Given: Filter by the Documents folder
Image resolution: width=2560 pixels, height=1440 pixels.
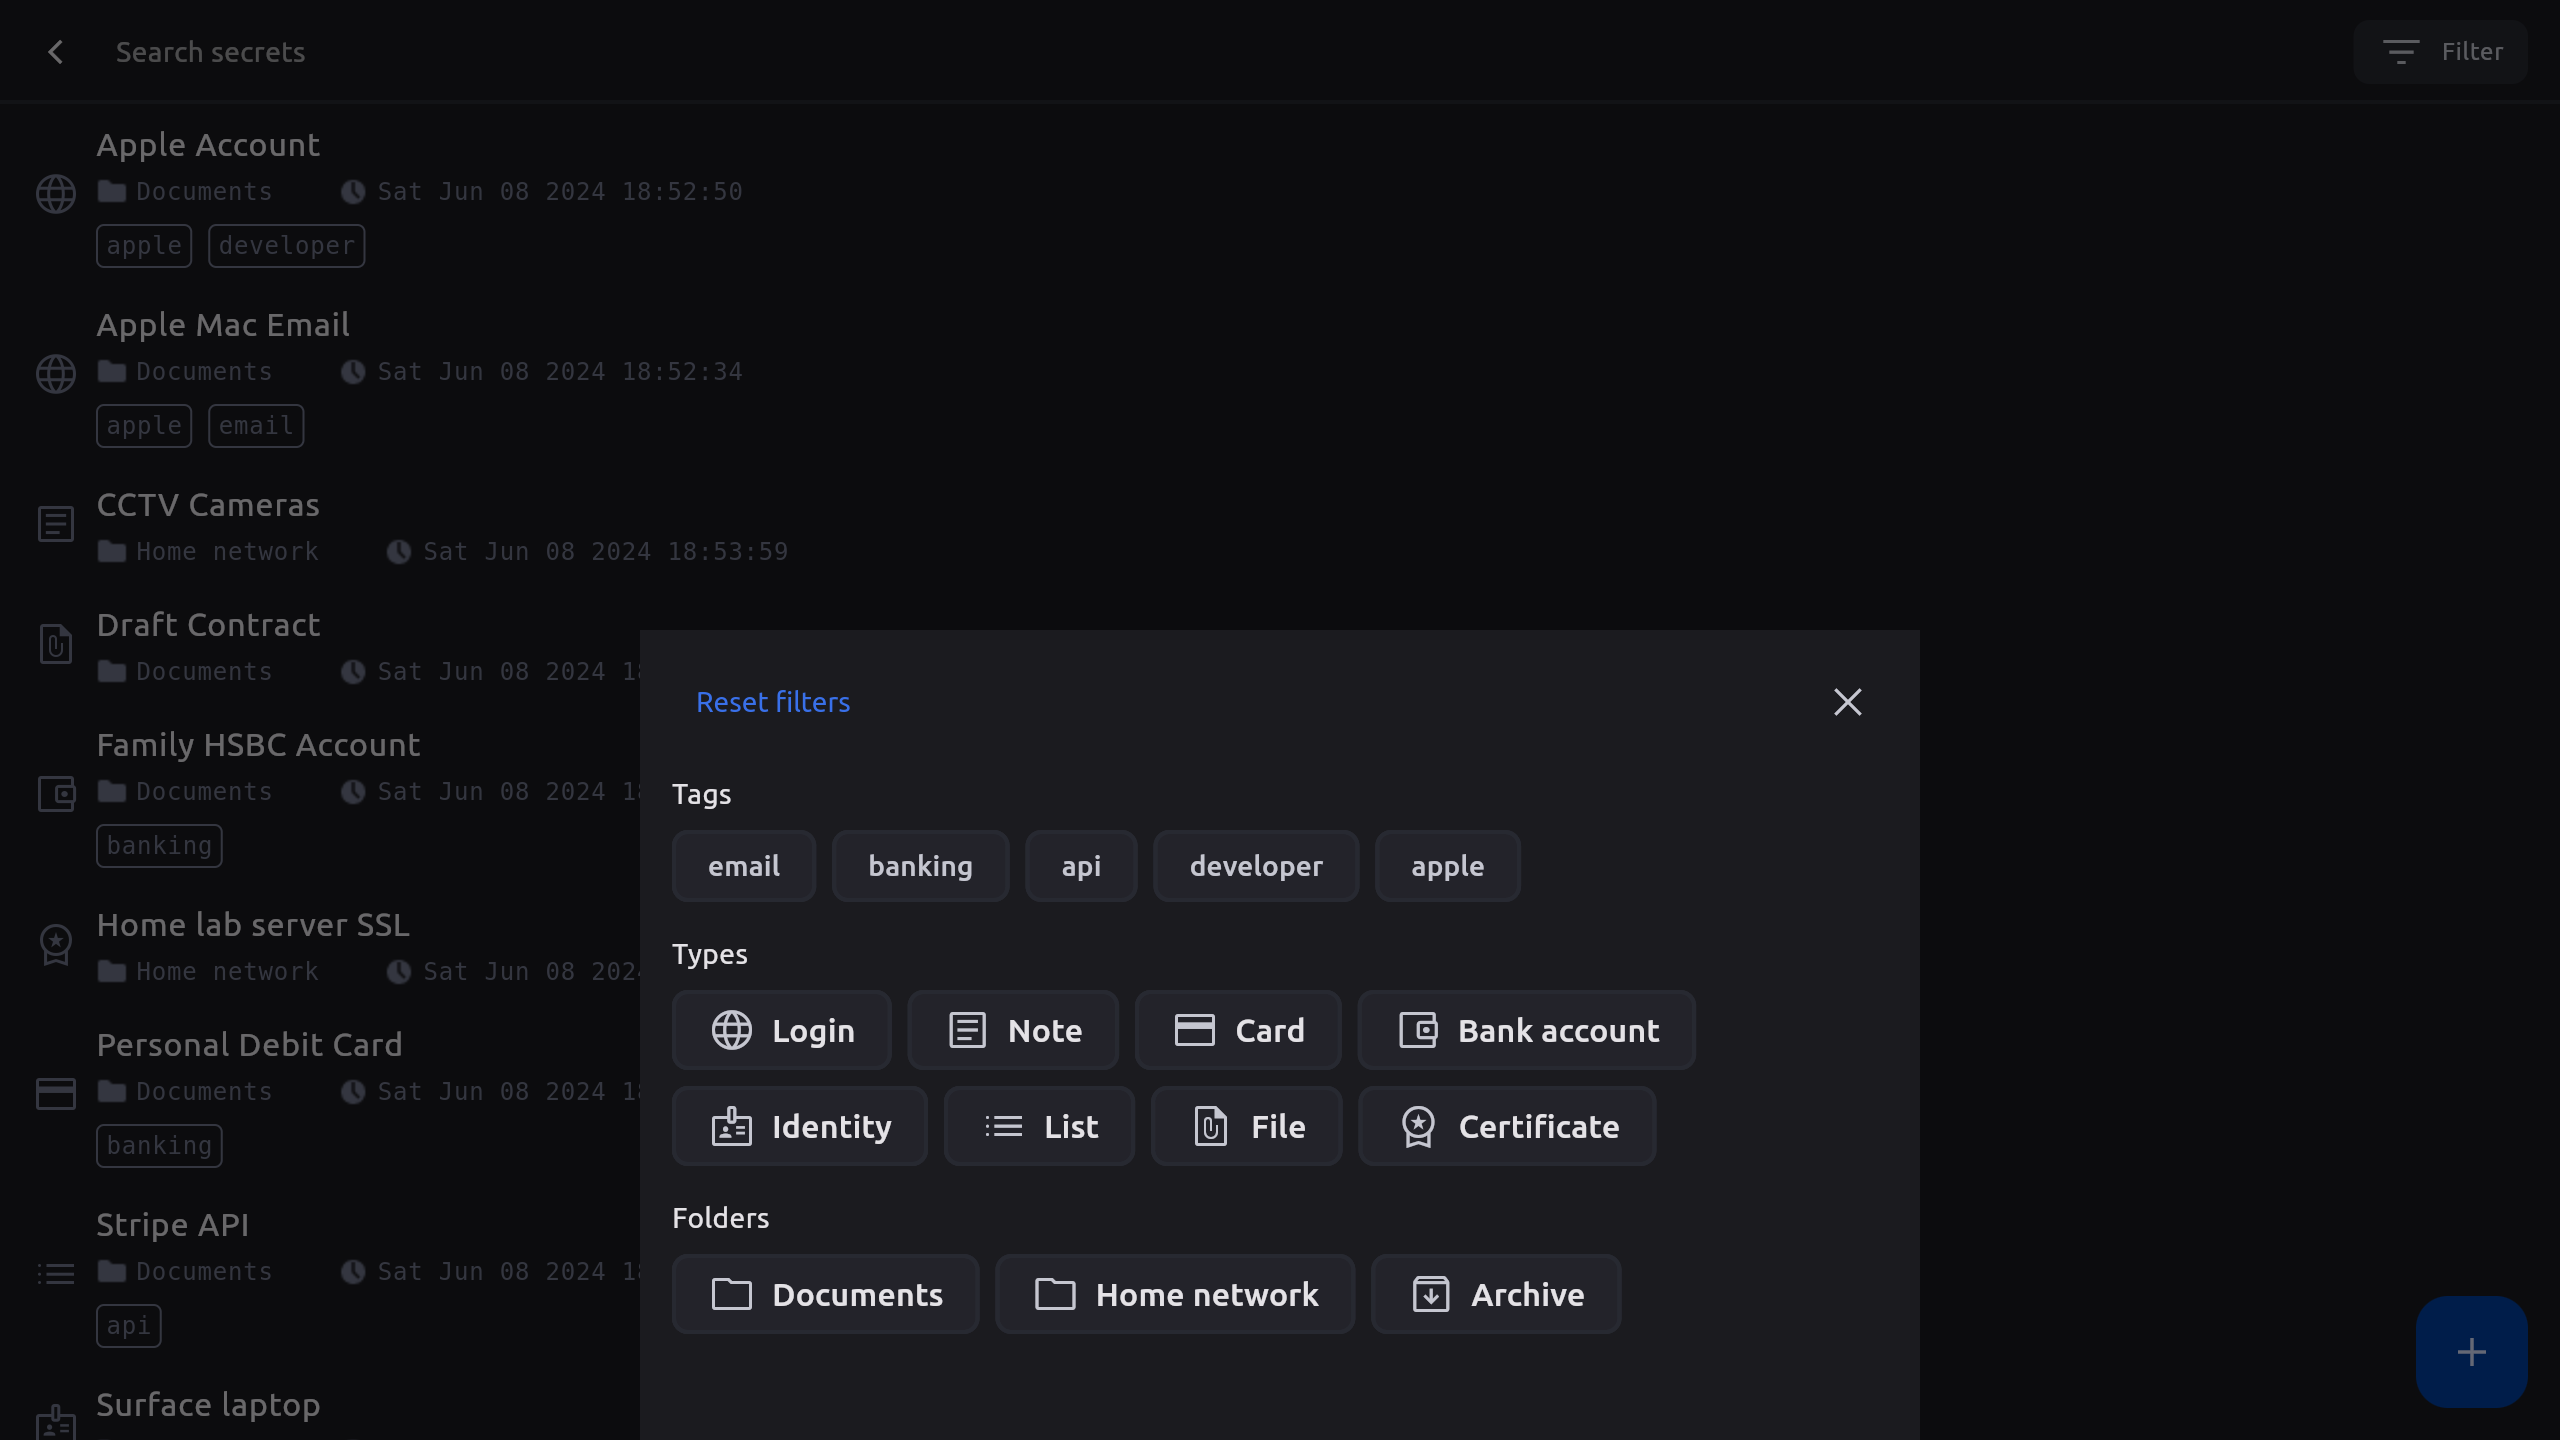Looking at the screenshot, I should (826, 1294).
